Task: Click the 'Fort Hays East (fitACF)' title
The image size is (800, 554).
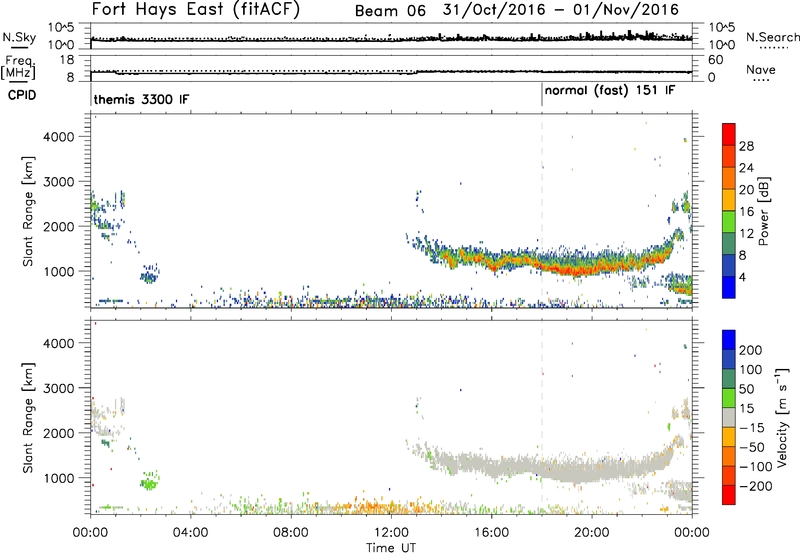Action: pos(196,10)
